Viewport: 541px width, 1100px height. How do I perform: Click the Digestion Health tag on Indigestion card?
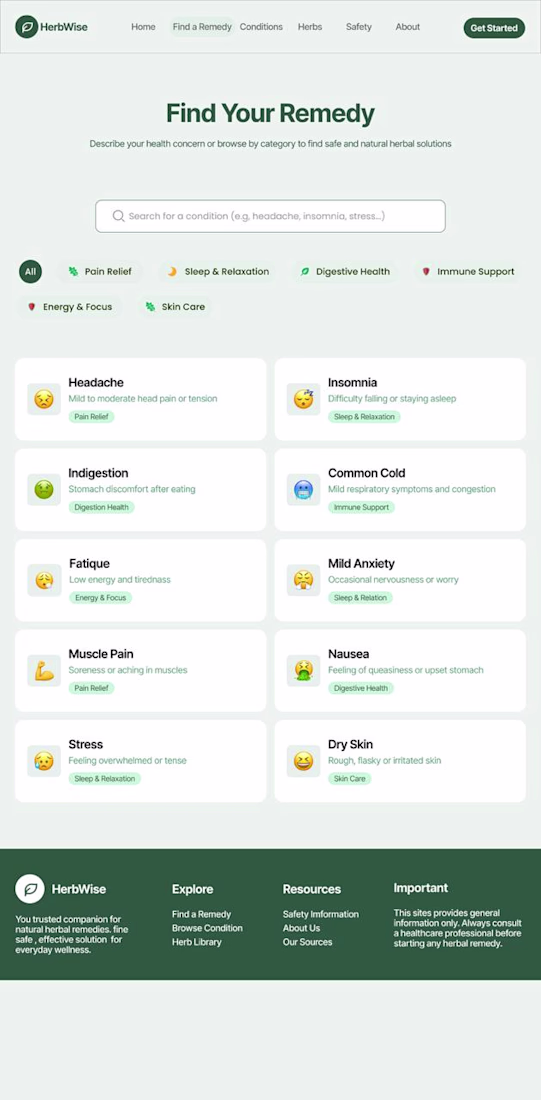(x=101, y=507)
